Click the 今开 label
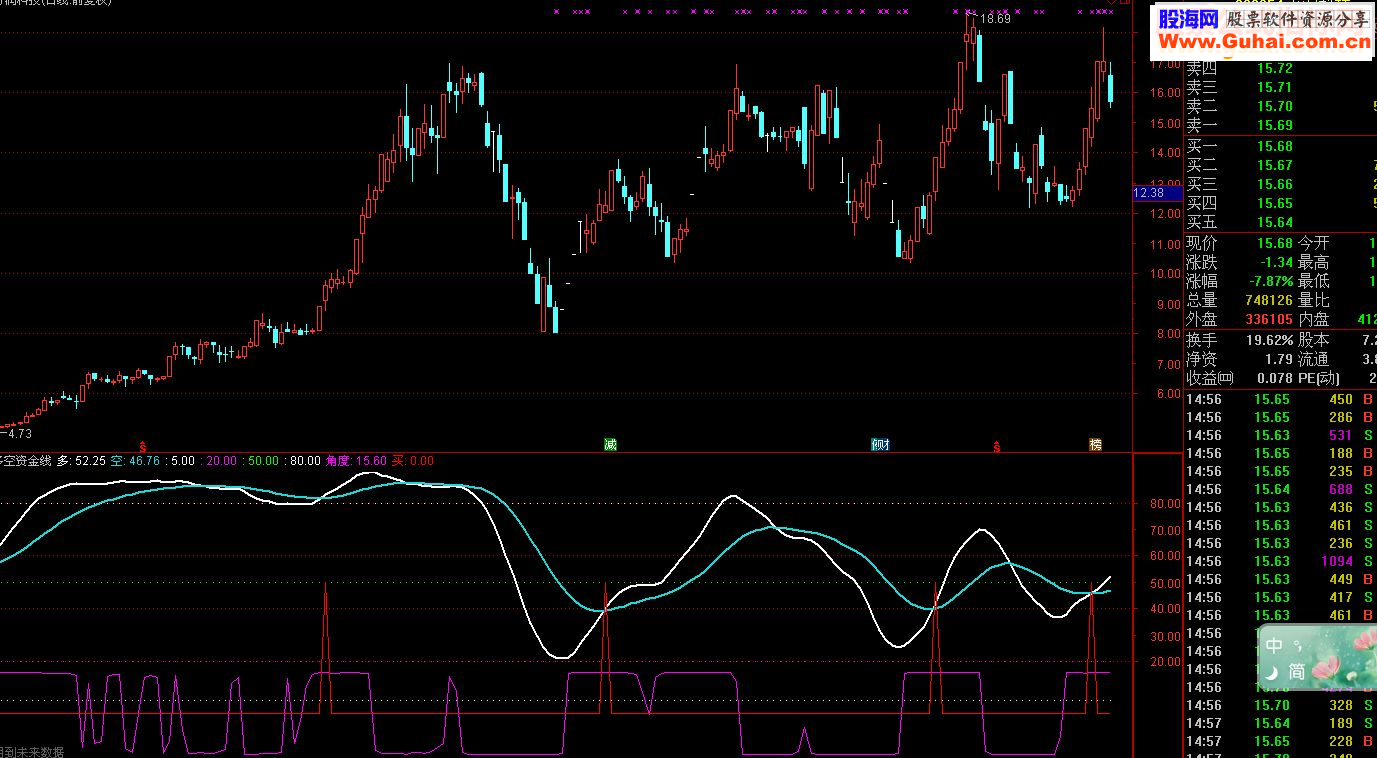The width and height of the screenshot is (1377, 758). pyautogui.click(x=1314, y=243)
